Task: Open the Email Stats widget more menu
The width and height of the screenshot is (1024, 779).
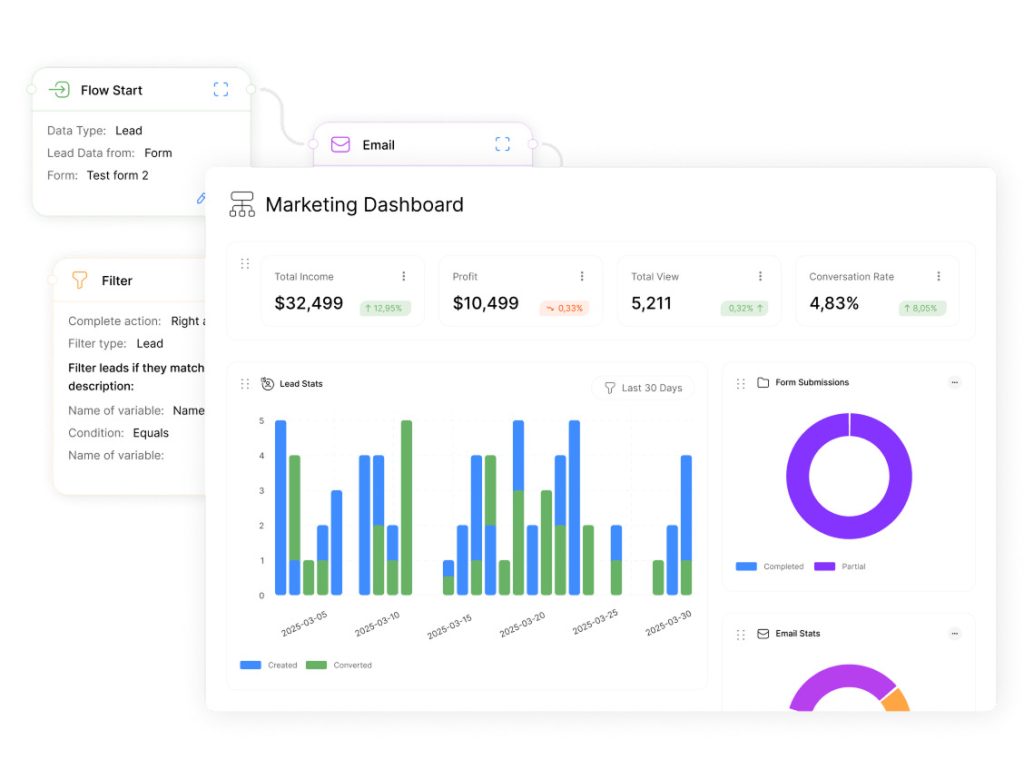Action: click(x=954, y=634)
